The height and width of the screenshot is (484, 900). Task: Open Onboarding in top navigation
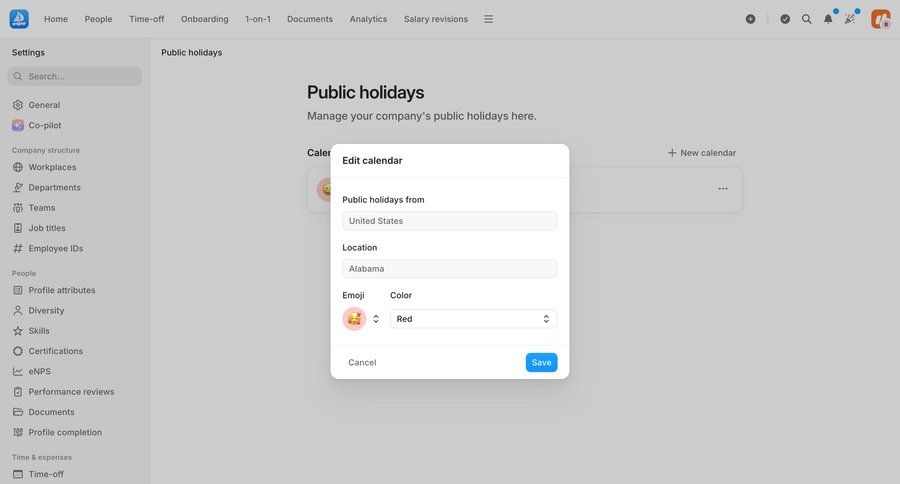(x=204, y=19)
